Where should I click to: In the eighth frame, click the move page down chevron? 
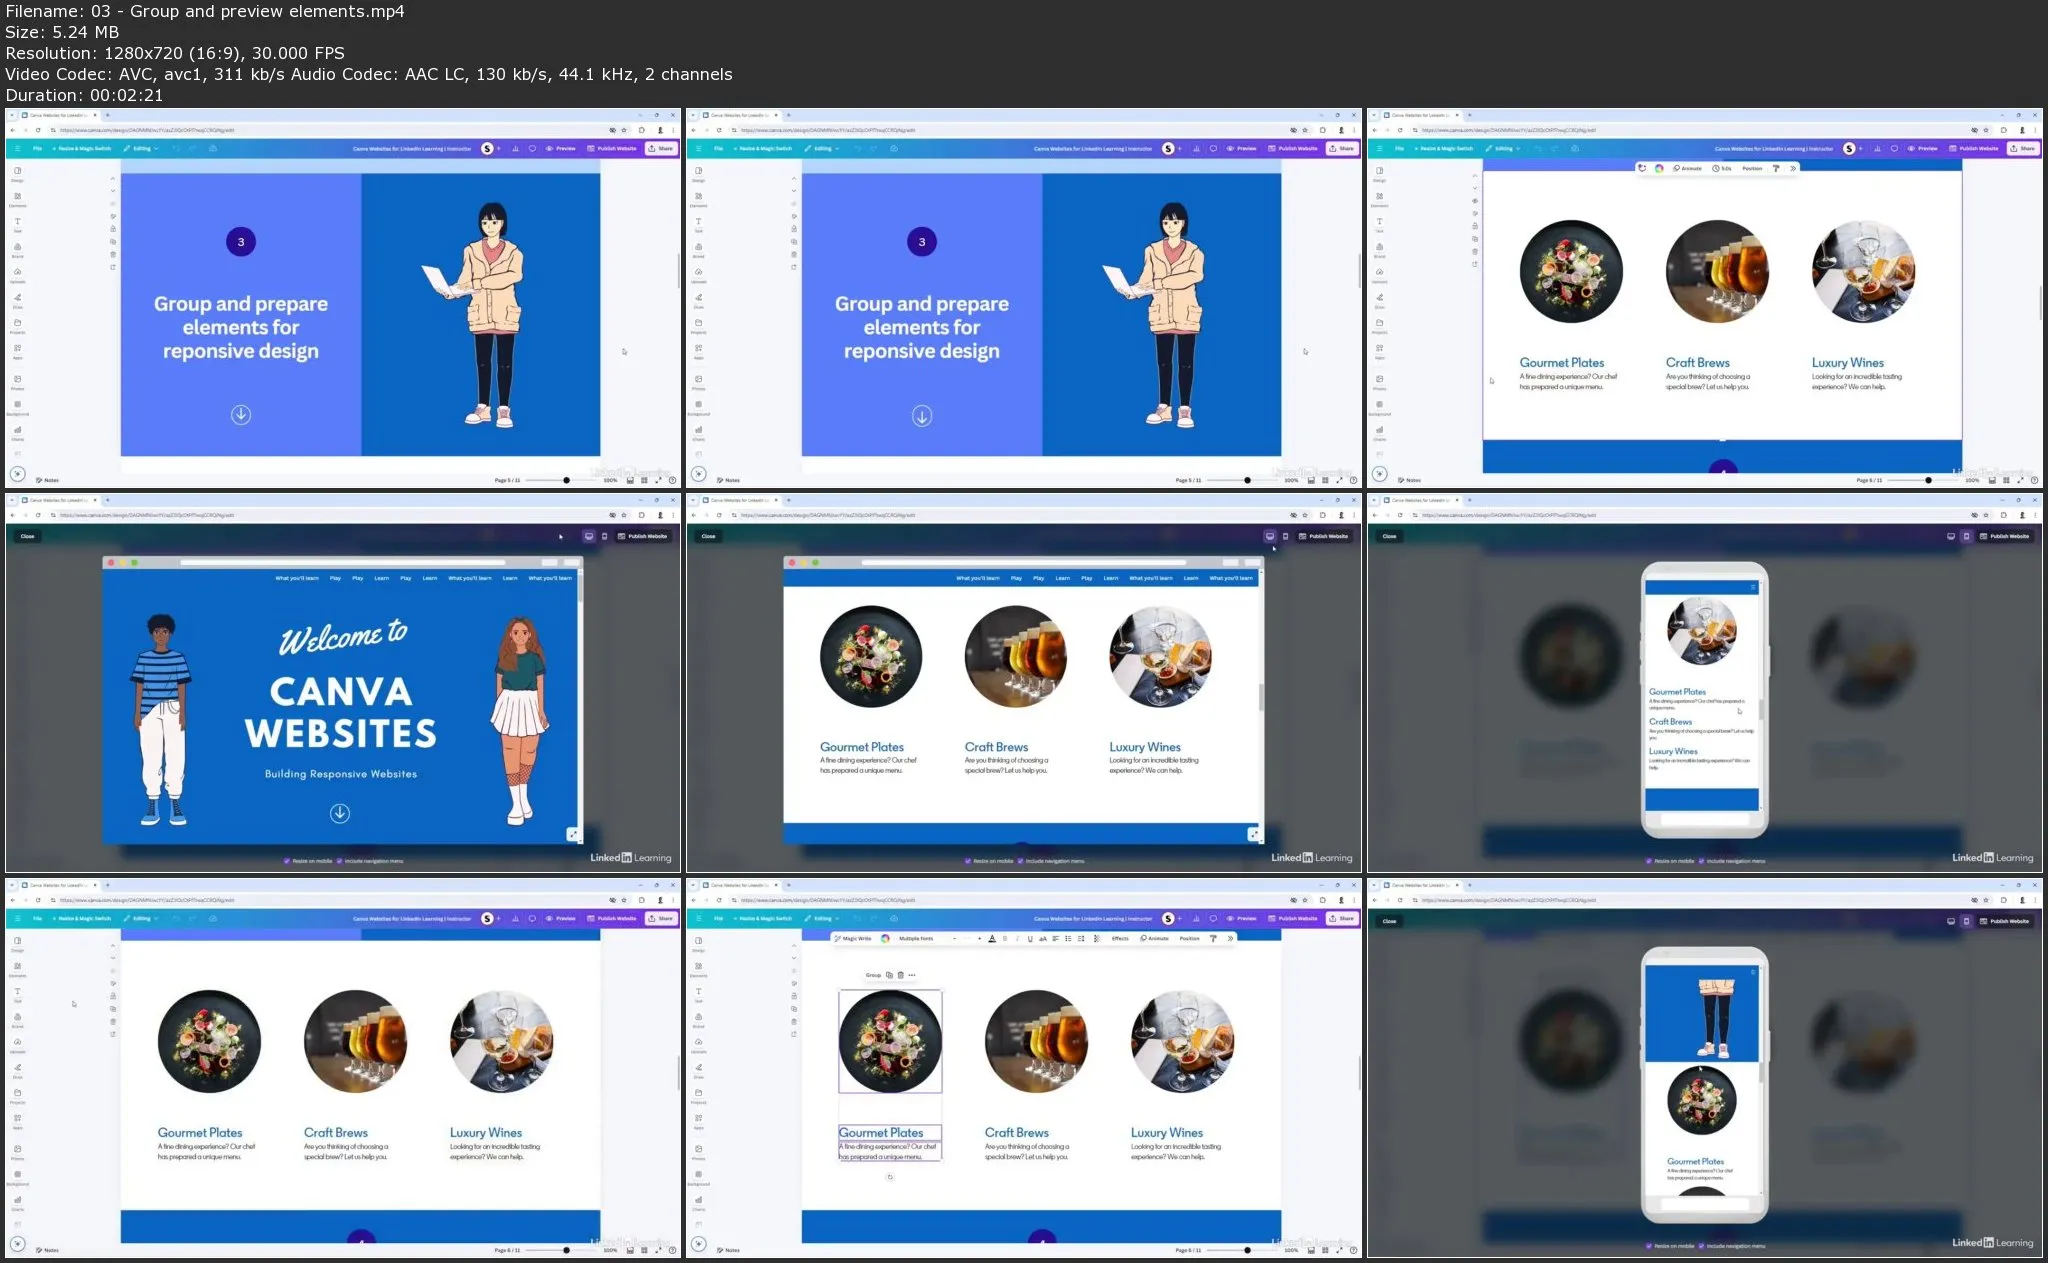(x=794, y=958)
